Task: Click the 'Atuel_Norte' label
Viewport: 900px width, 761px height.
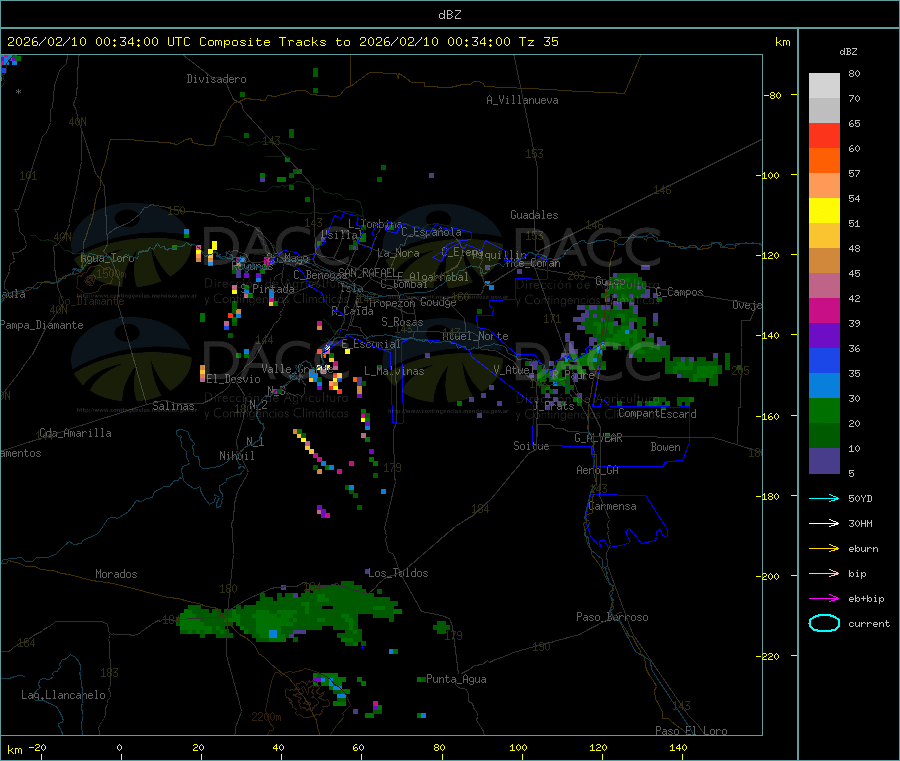Action: (475, 336)
